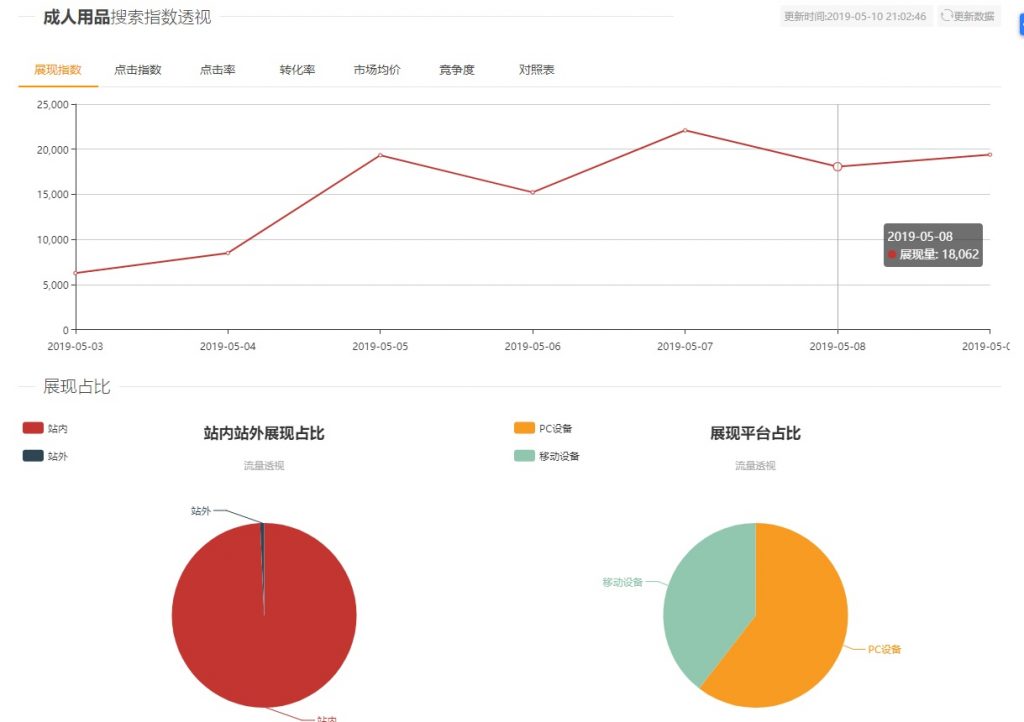The width and height of the screenshot is (1024, 722).
Task: Click the 2019-05-06 data point on chart
Action: tap(533, 193)
